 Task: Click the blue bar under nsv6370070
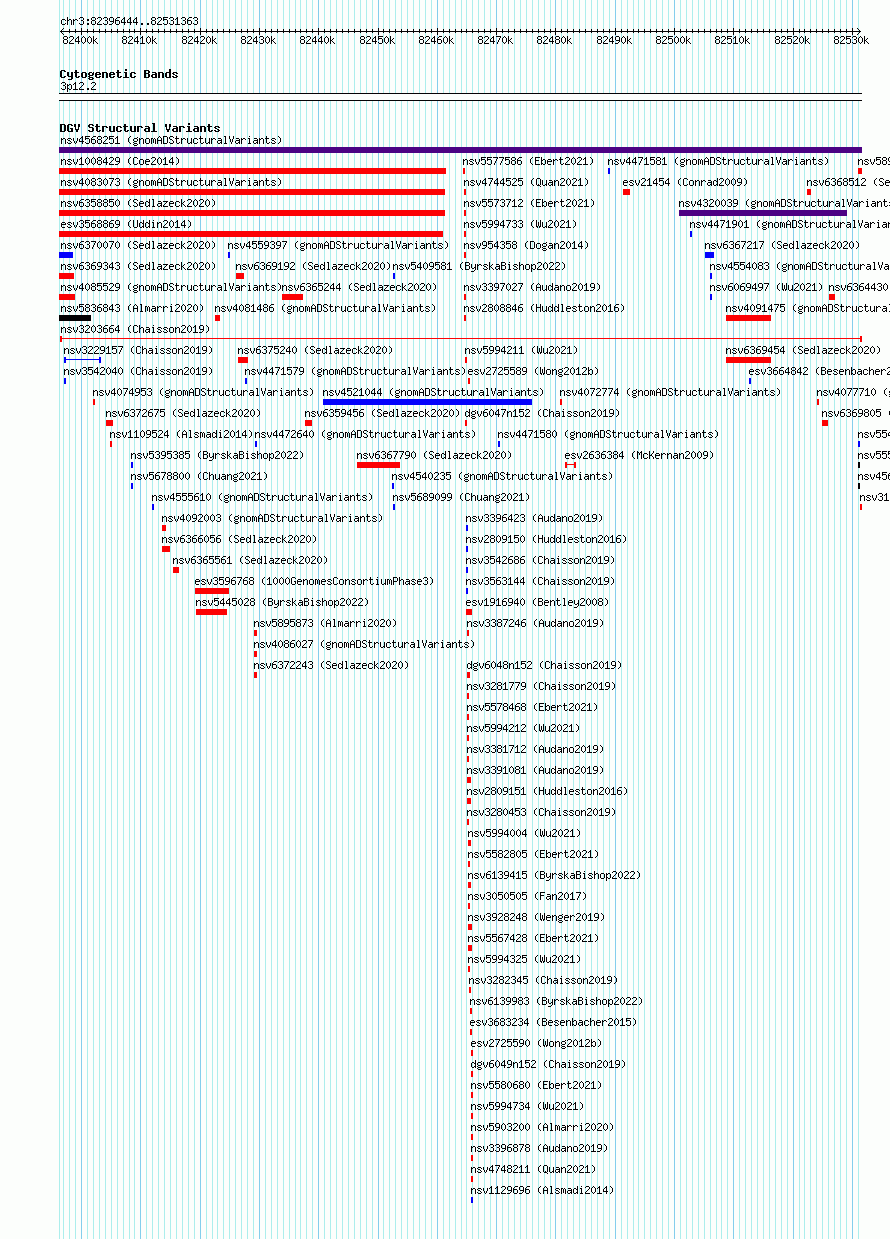(66, 255)
